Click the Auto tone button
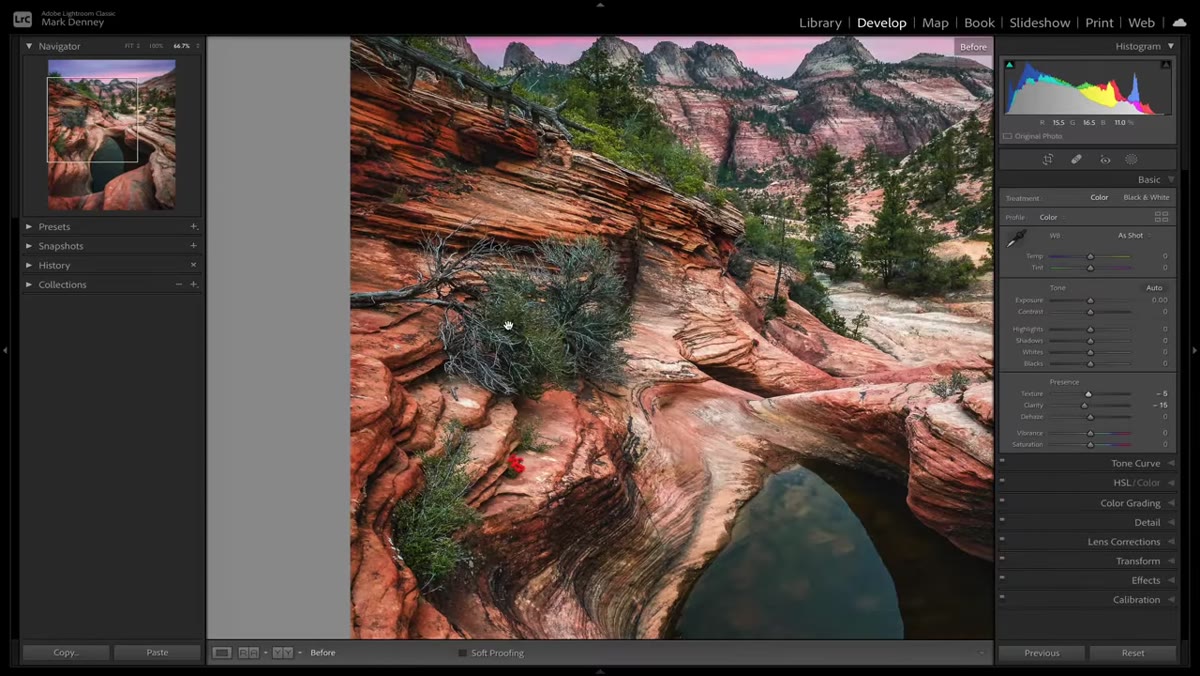1200x676 pixels. point(1154,288)
